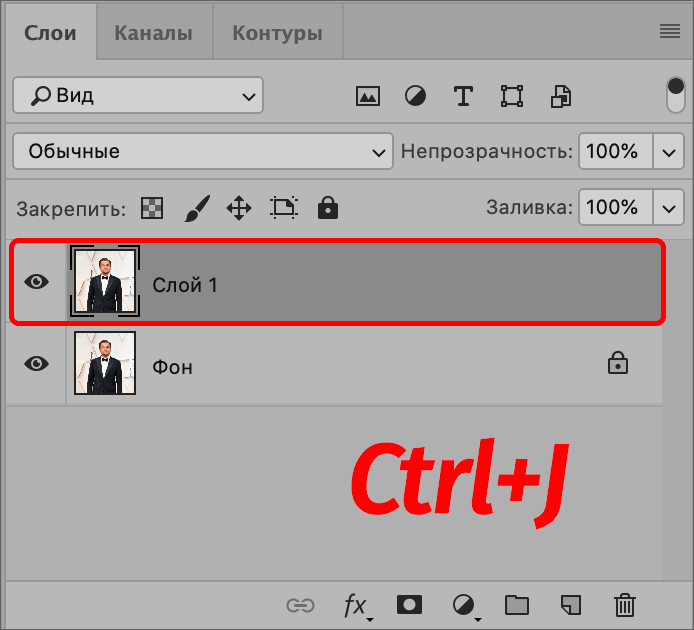Create a new layer group folder
The height and width of the screenshot is (630, 694).
coord(517,605)
